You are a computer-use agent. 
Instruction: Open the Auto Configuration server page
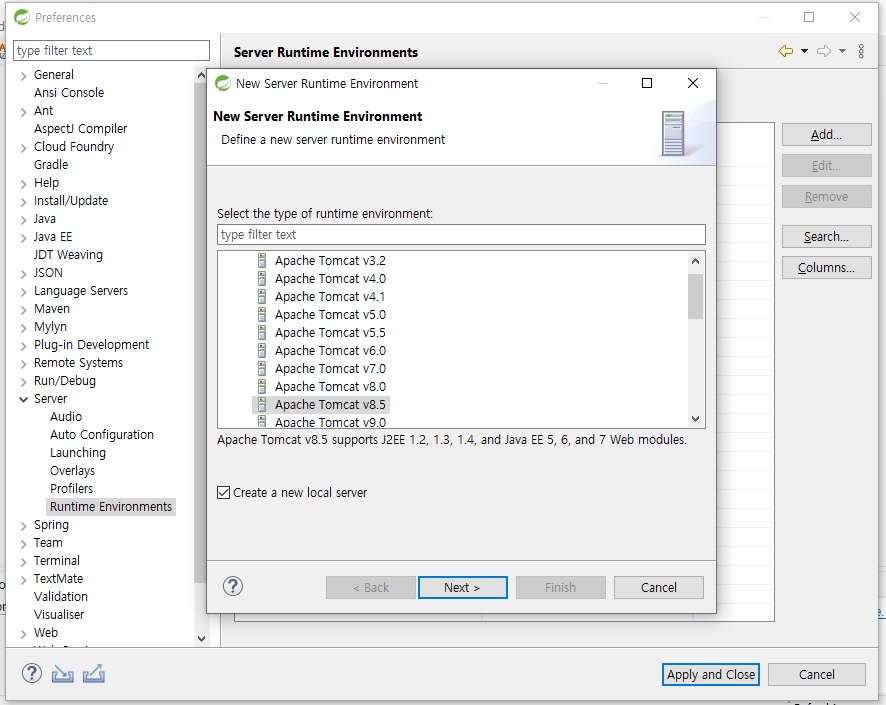[x=102, y=435]
